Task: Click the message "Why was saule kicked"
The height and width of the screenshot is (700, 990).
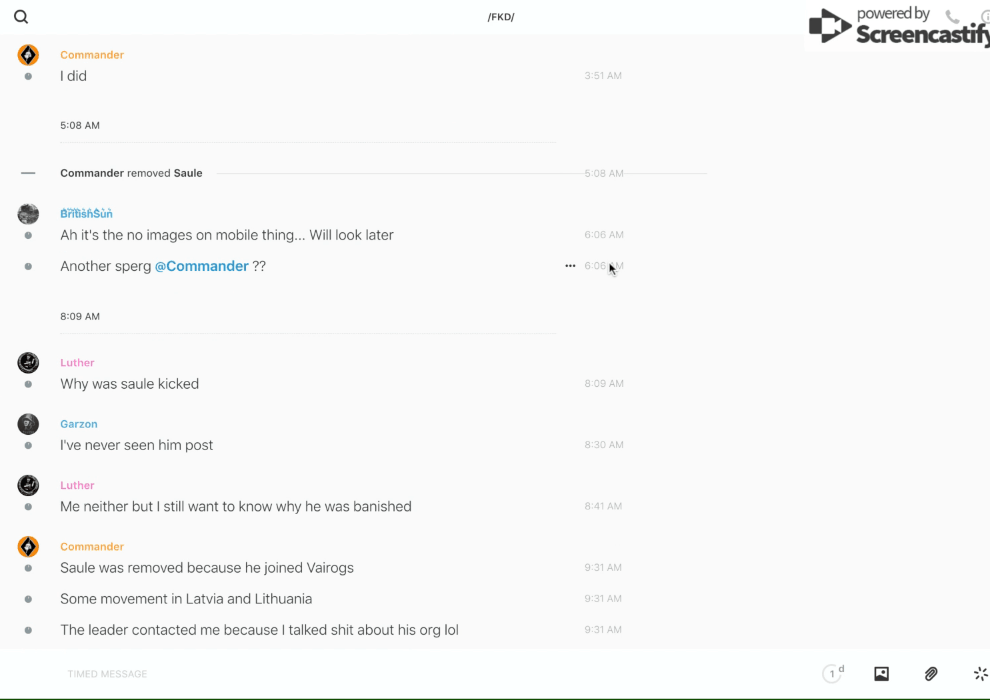Action: (129, 384)
